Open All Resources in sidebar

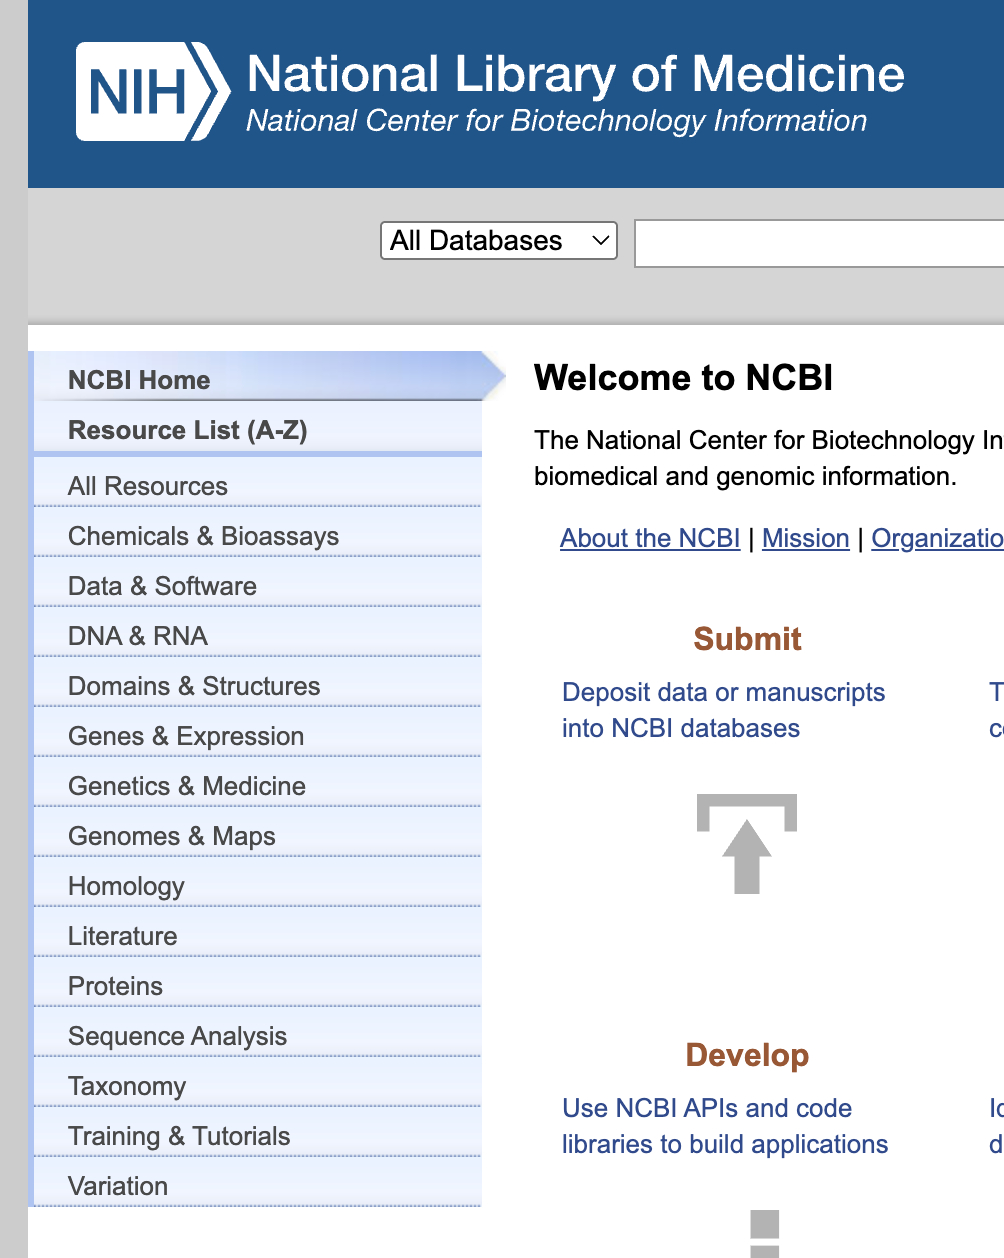click(x=148, y=486)
